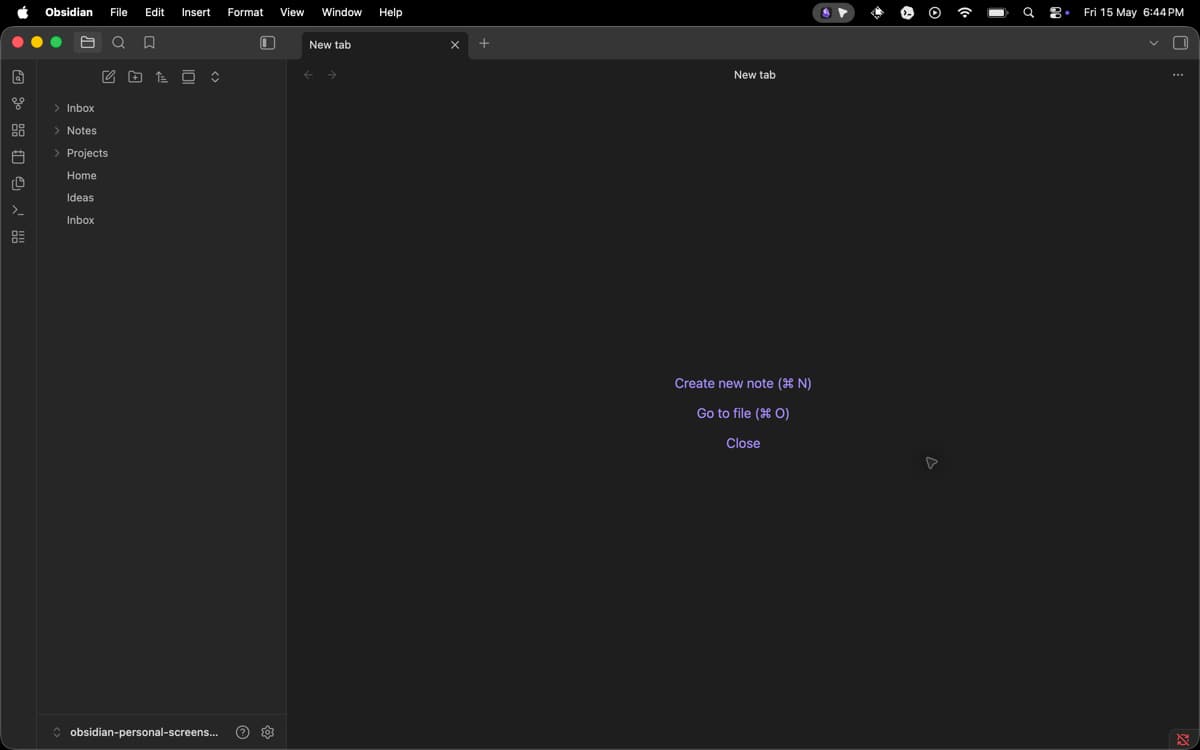Open the File menu

click(119, 12)
